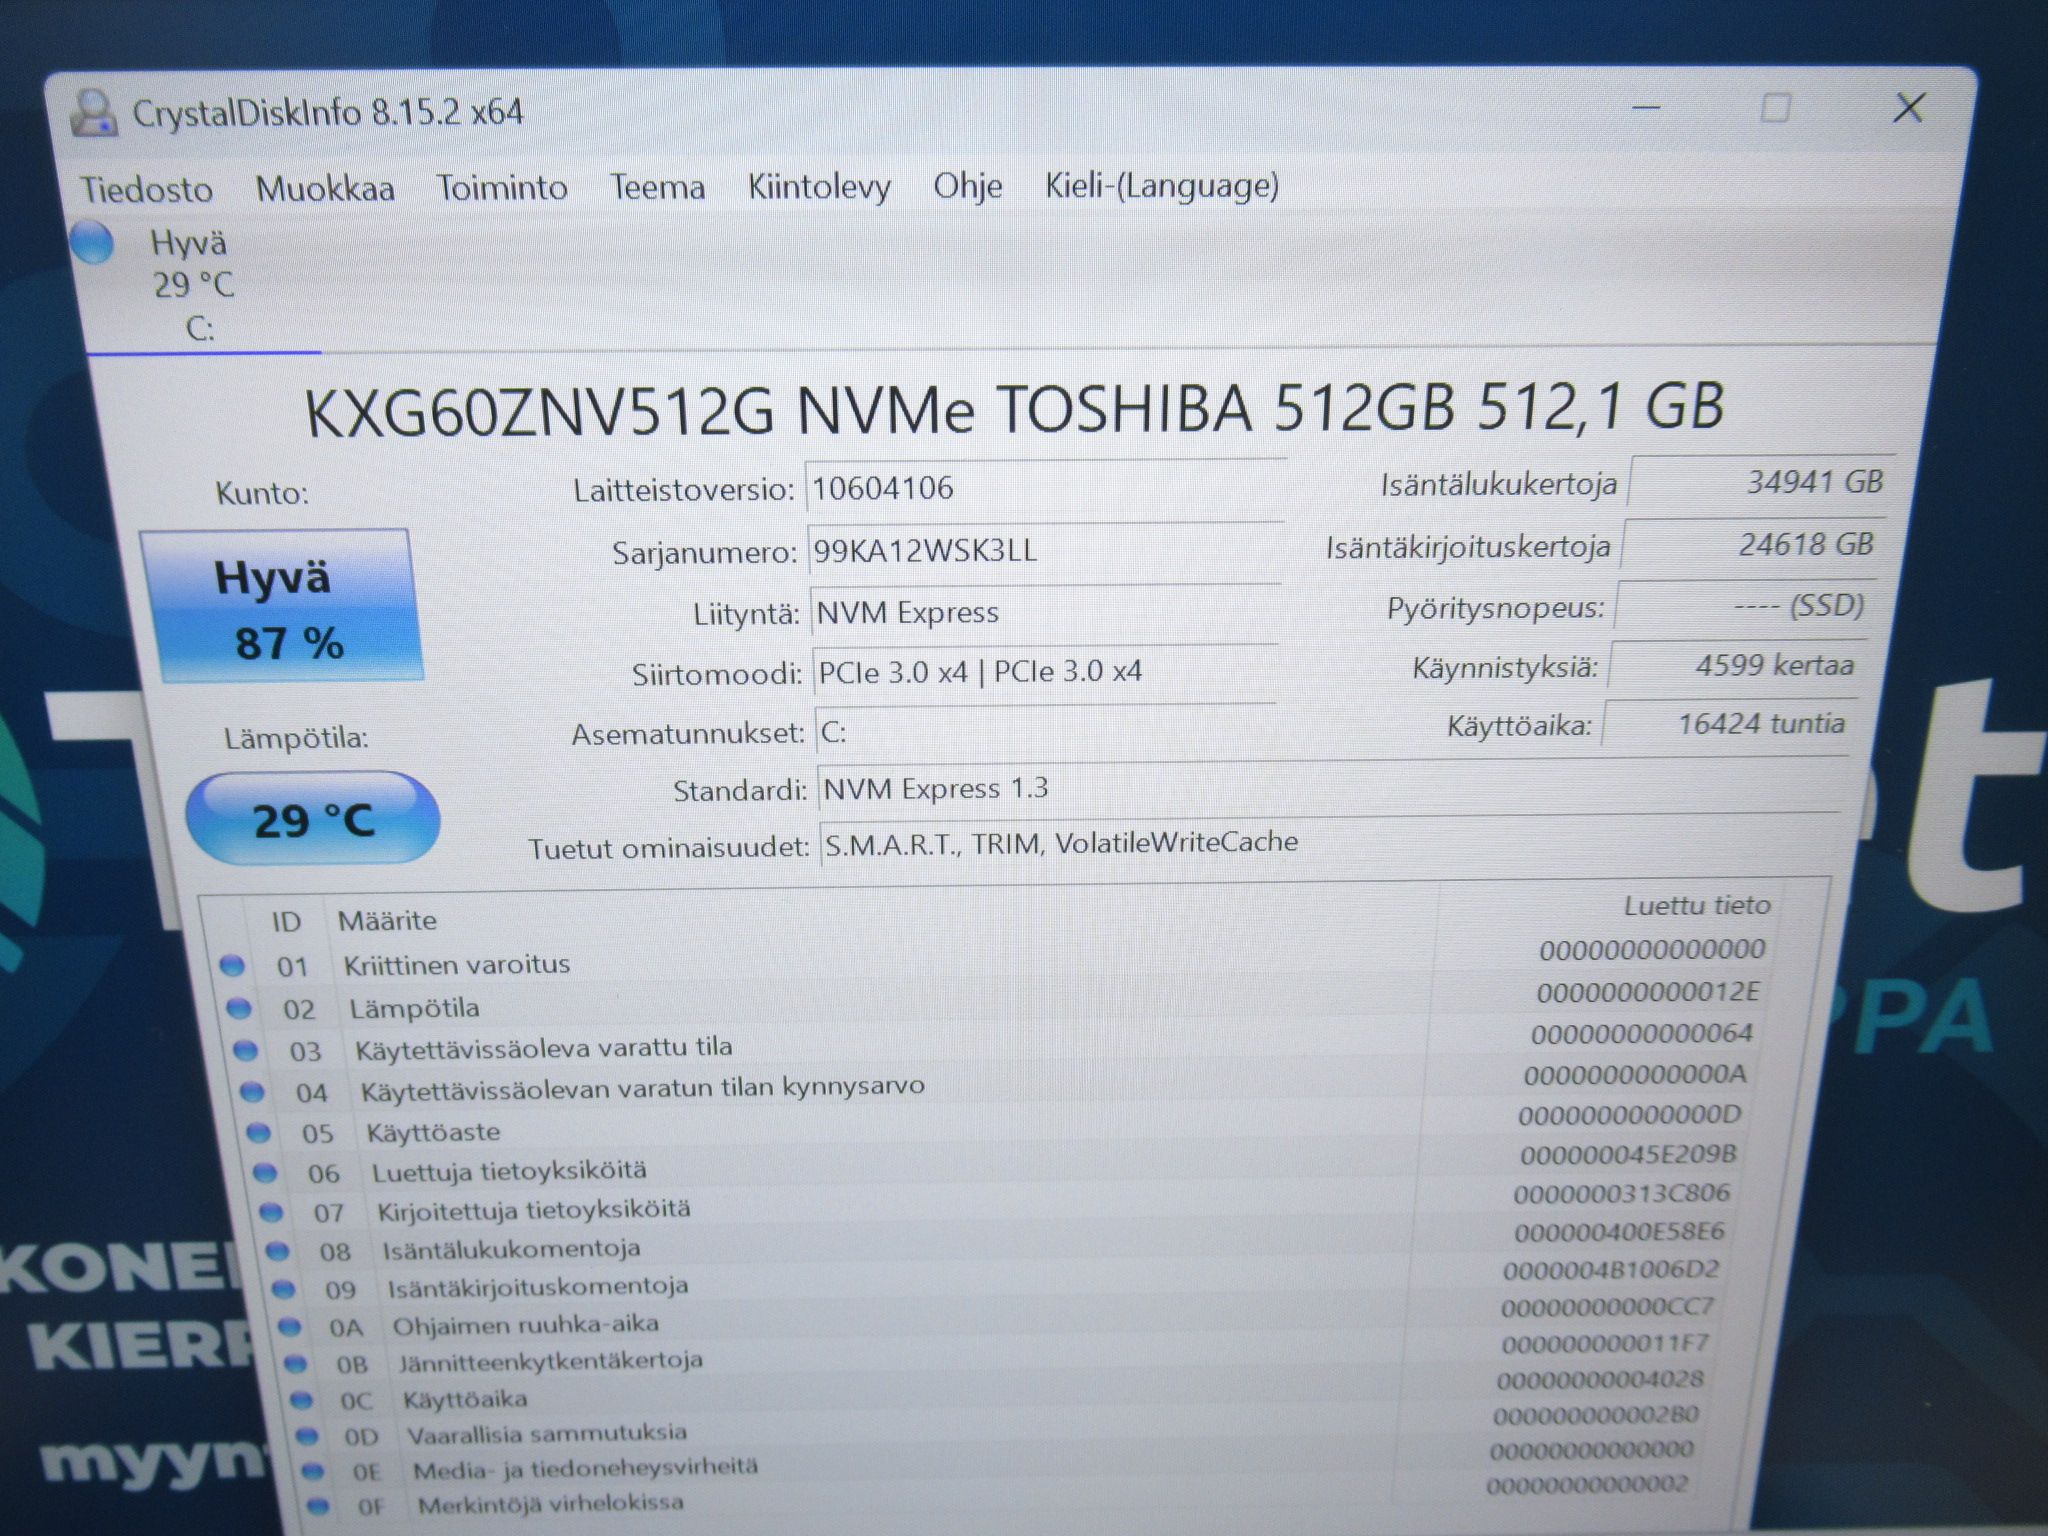
Task: Click the status dot for Ohjaimen ruuhka-aika
Action: [289, 1327]
